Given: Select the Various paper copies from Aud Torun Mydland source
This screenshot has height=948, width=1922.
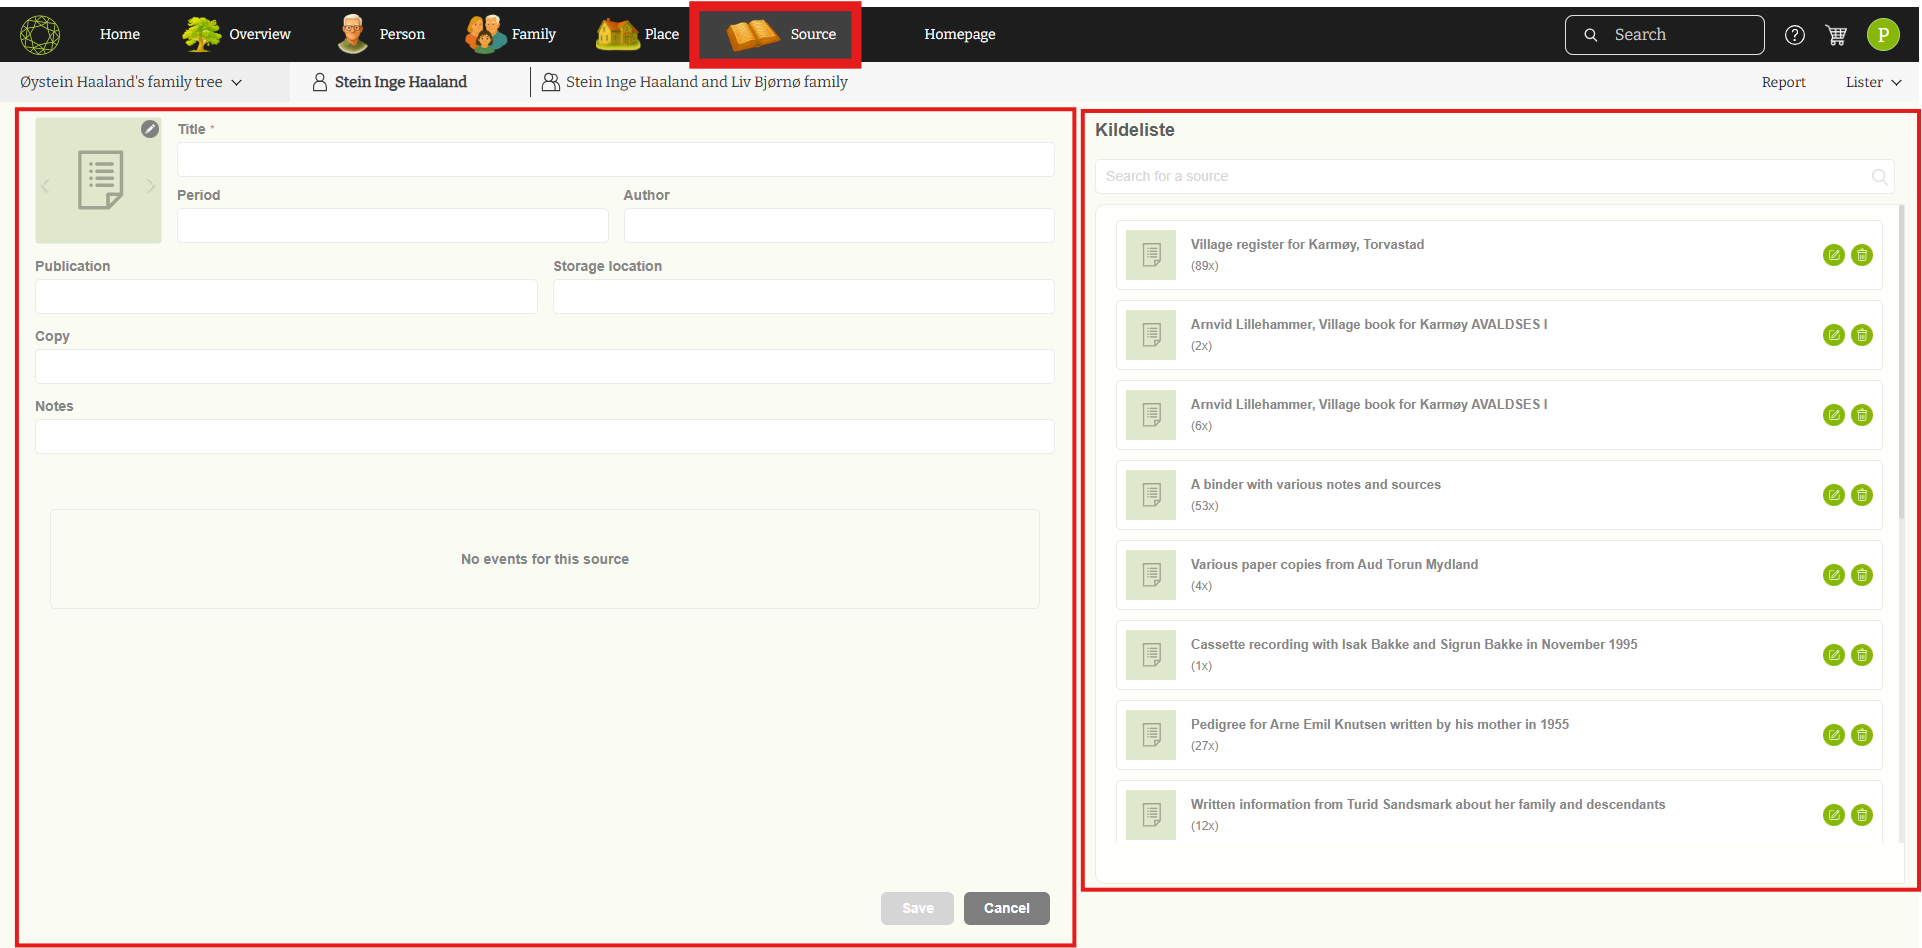Looking at the screenshot, I should point(1333,565).
